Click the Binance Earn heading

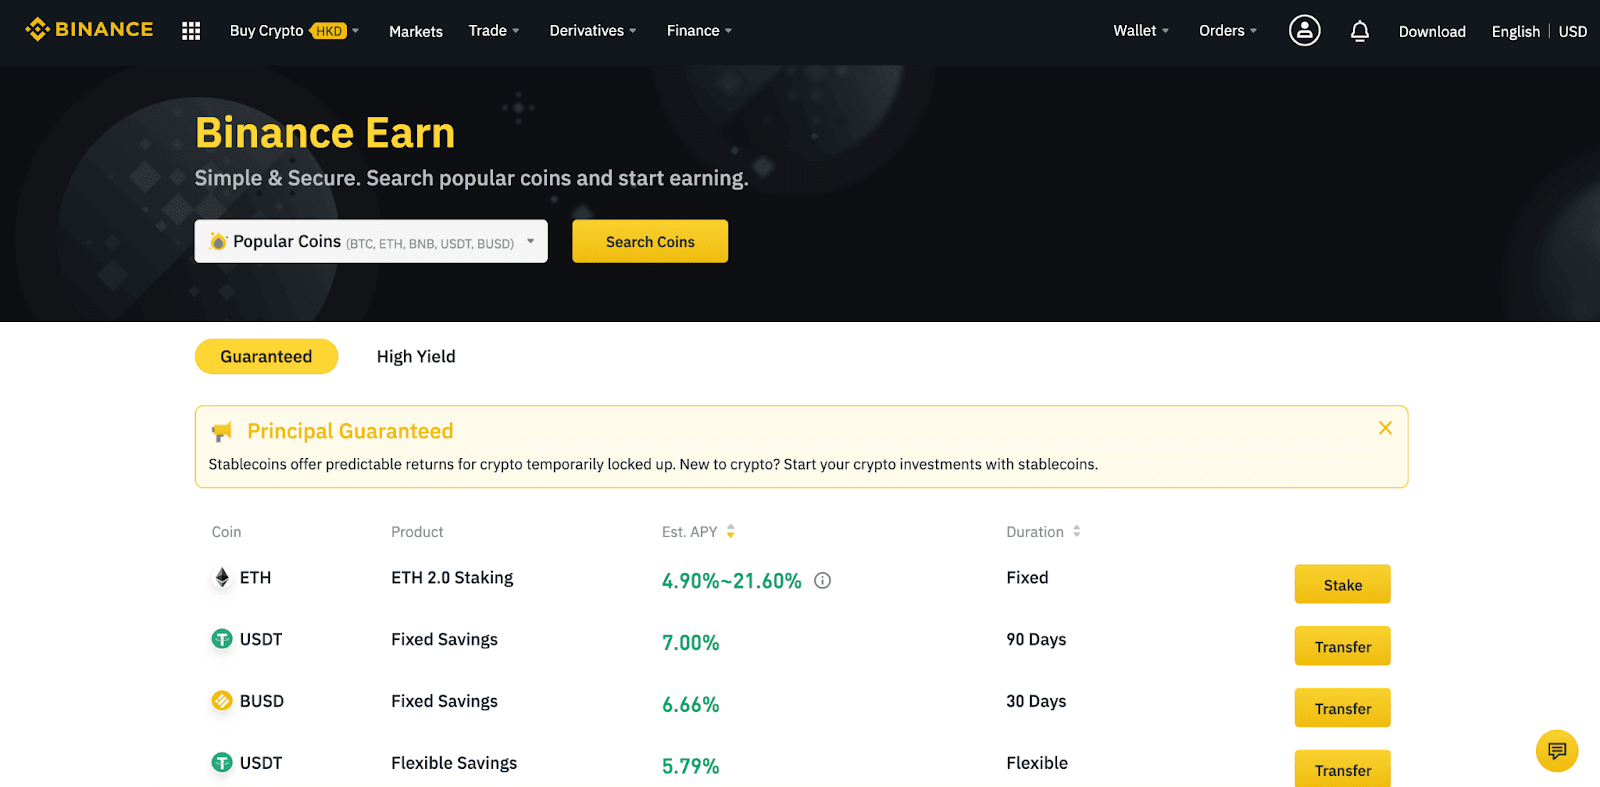[x=325, y=133]
